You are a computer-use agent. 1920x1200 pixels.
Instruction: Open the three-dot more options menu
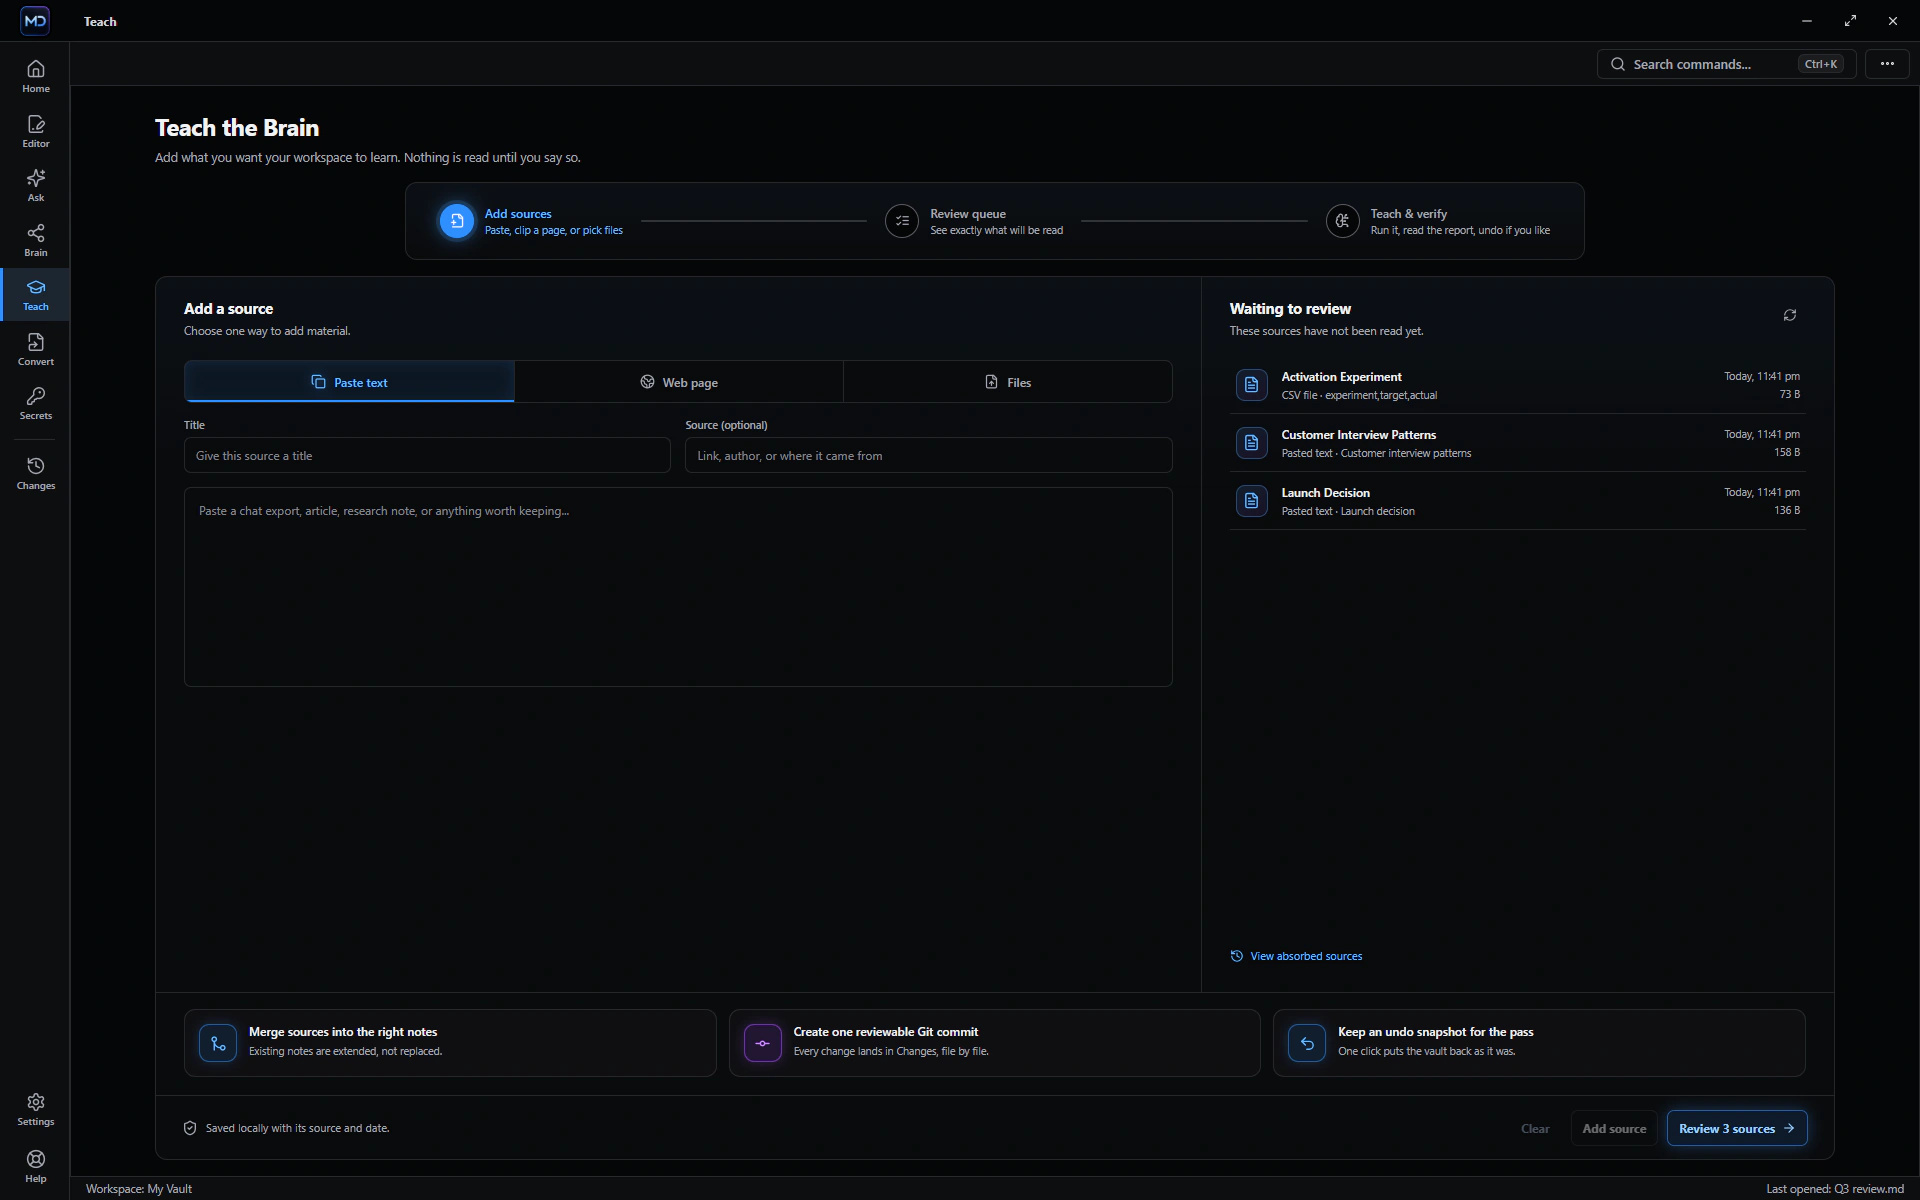point(1887,64)
